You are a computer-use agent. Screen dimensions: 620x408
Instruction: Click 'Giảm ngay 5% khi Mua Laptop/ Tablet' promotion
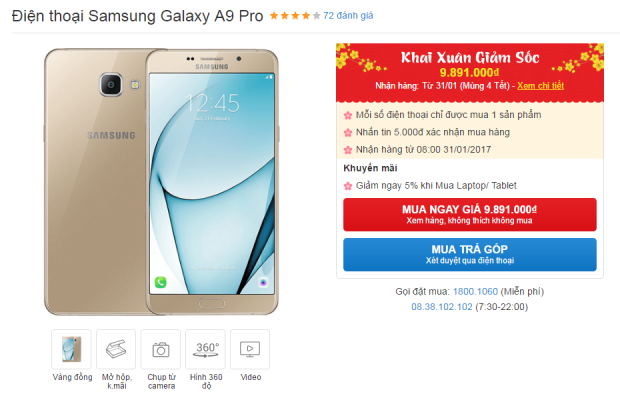[436, 185]
